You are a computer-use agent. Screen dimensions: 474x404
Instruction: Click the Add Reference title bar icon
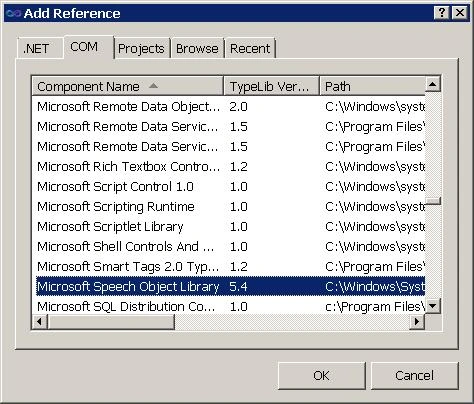[14, 13]
